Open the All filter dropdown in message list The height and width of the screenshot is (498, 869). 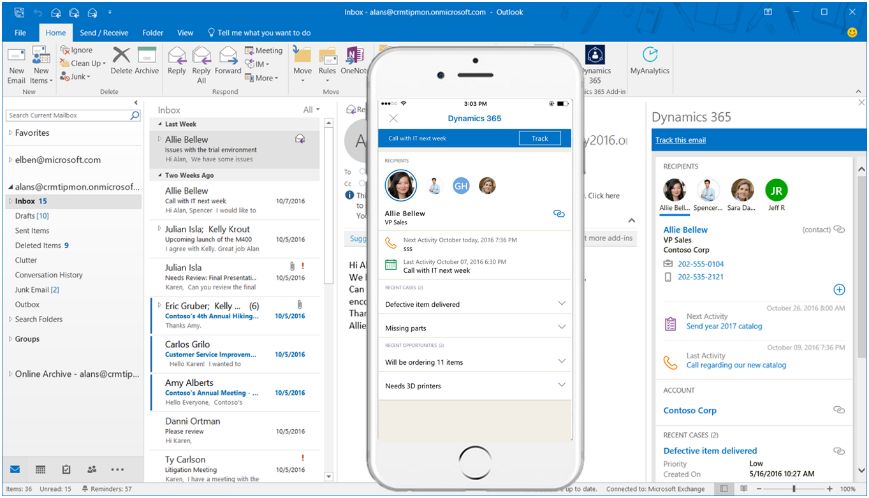pos(312,110)
